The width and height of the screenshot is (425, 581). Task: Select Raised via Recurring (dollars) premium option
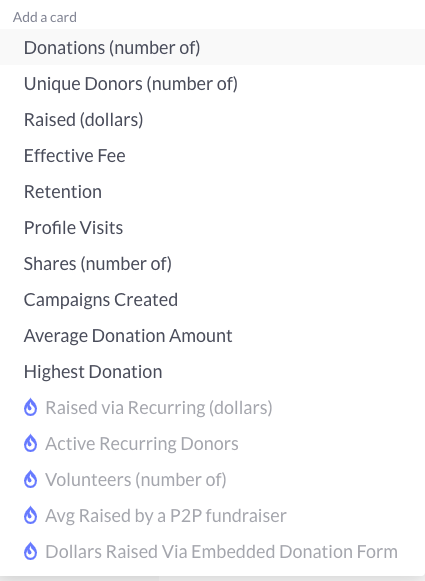point(212,407)
